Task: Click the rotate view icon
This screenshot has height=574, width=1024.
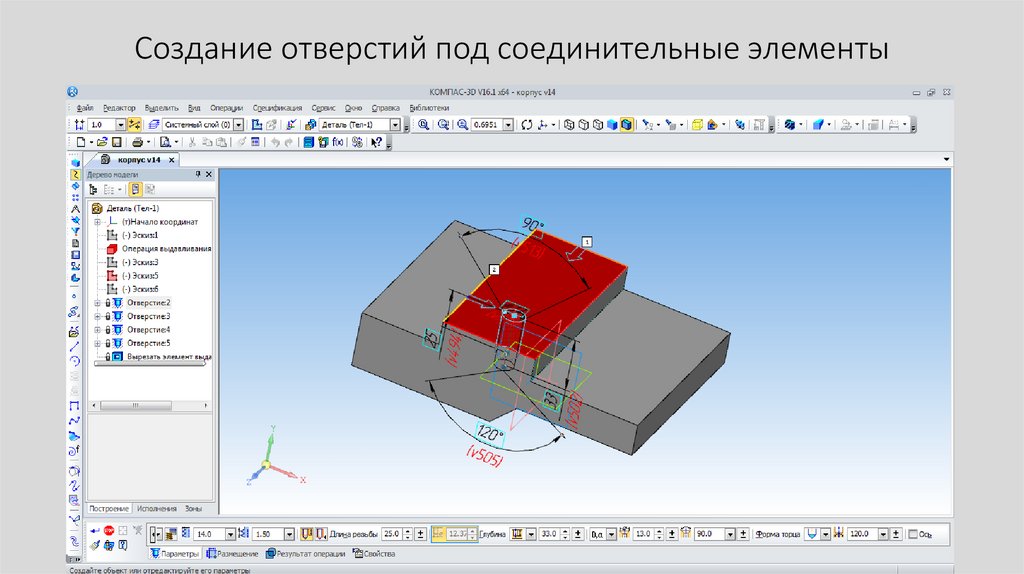Action: point(526,124)
